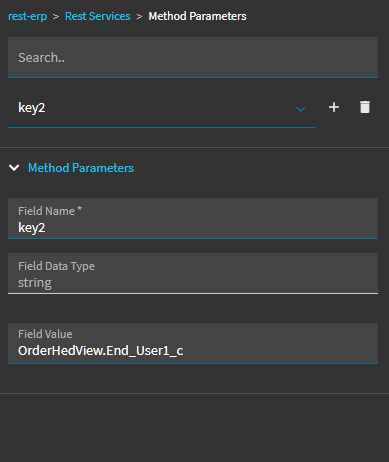Focus the Search box
Image resolution: width=389 pixels, height=462 pixels.
coord(193,57)
